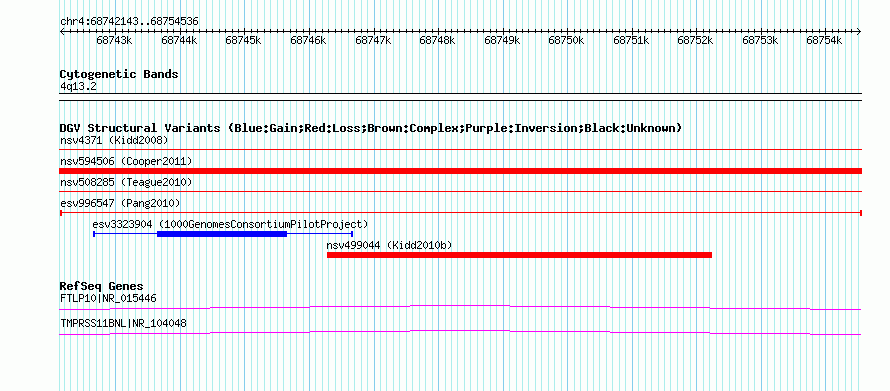Click the thin red nsv4371 variant line
The image size is (890, 391).
460,150
